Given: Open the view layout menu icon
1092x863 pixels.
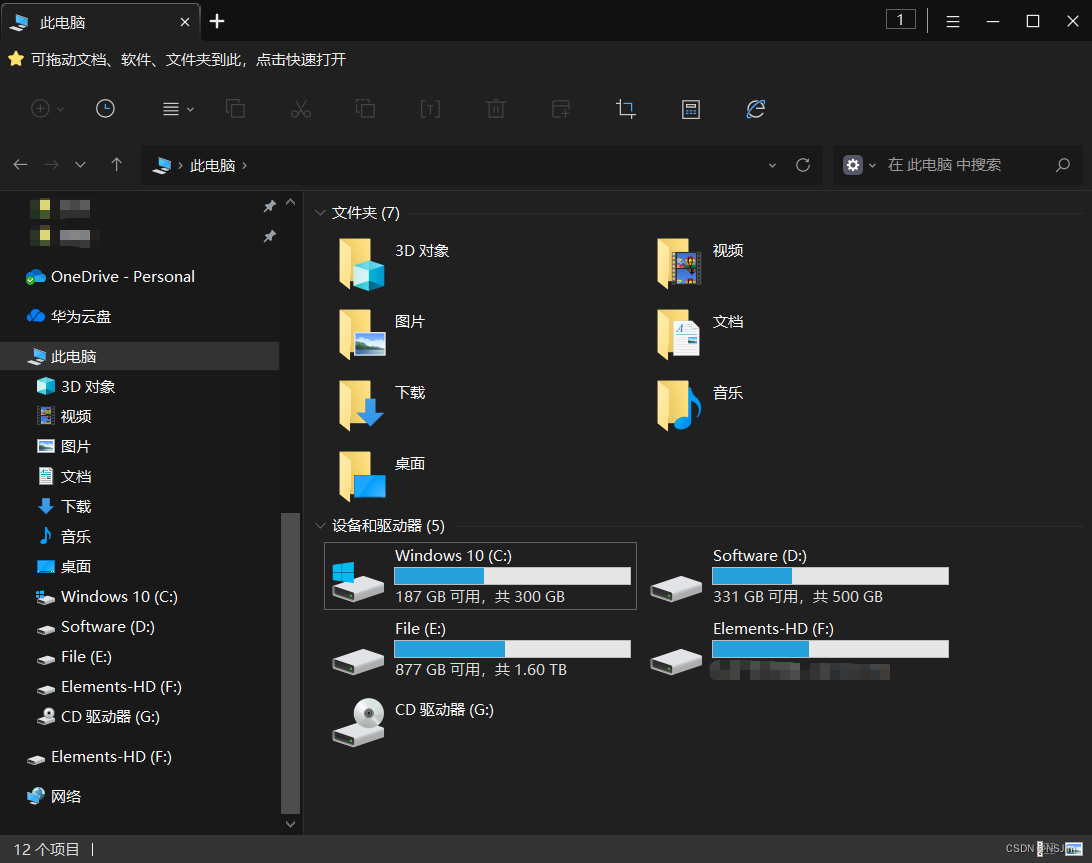Looking at the screenshot, I should click(178, 109).
